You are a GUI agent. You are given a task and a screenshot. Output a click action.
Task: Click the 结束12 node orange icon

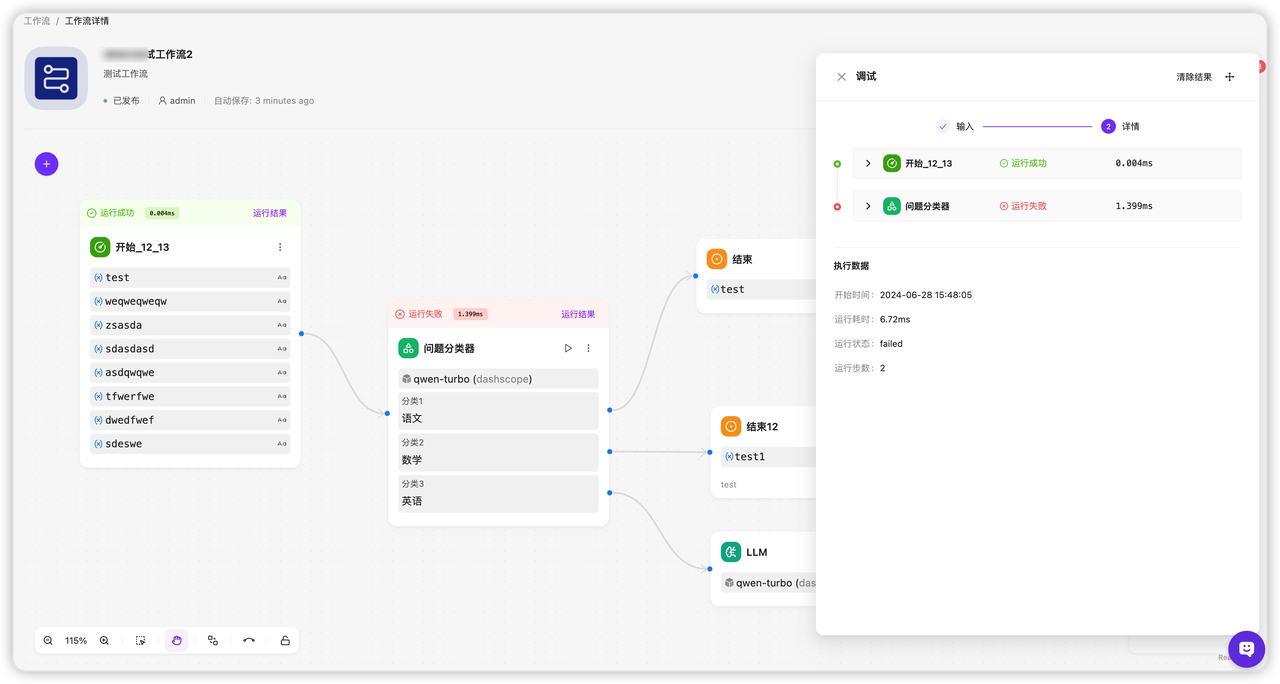pyautogui.click(x=731, y=427)
